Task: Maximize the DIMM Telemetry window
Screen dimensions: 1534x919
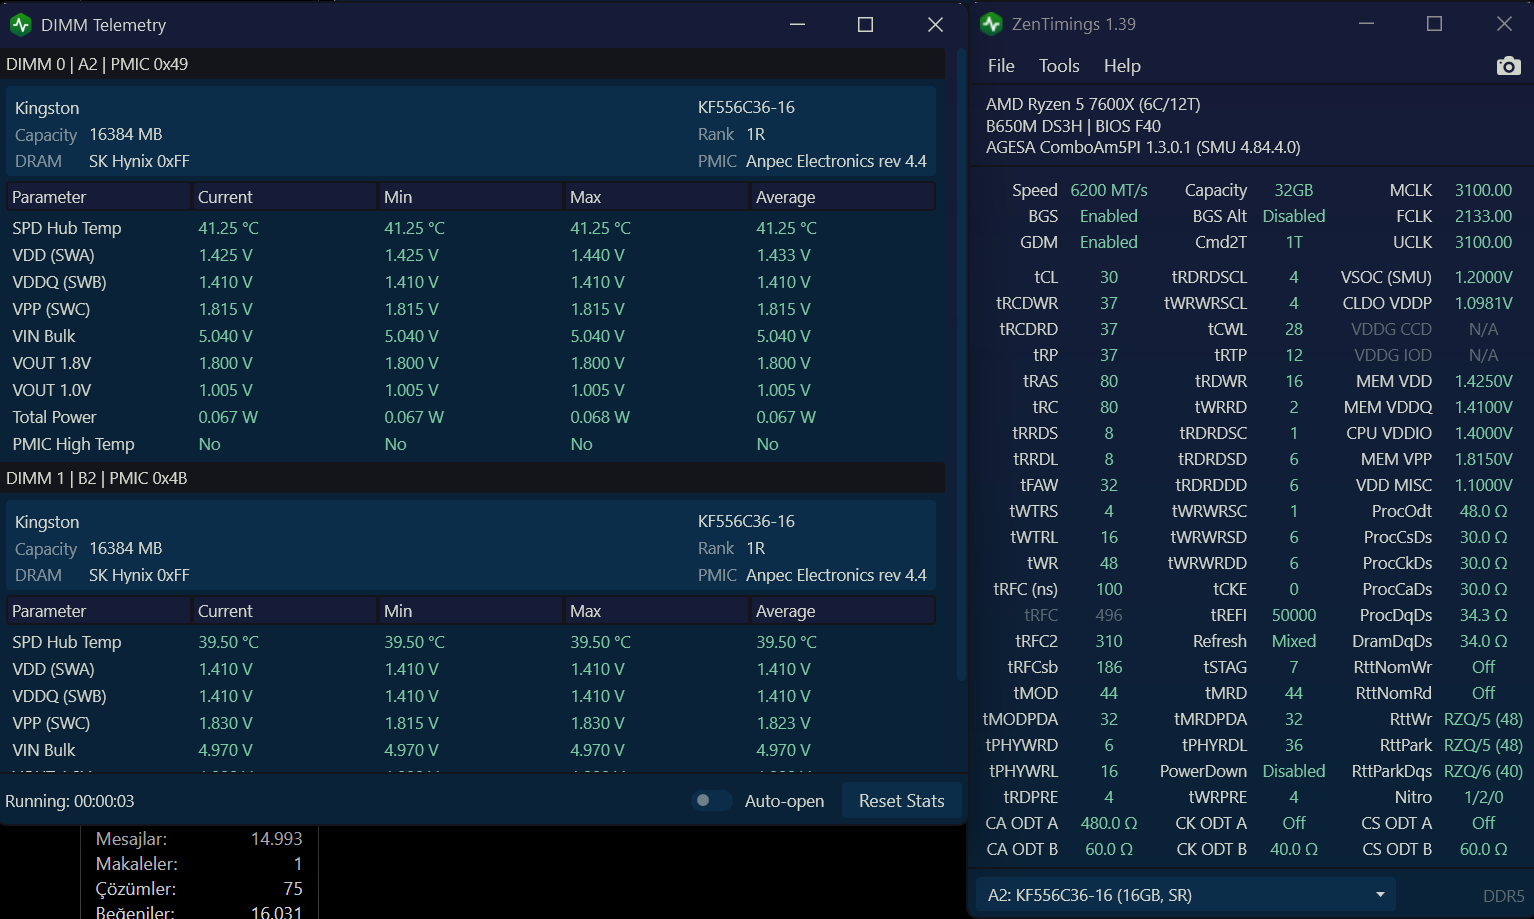Action: pos(866,25)
